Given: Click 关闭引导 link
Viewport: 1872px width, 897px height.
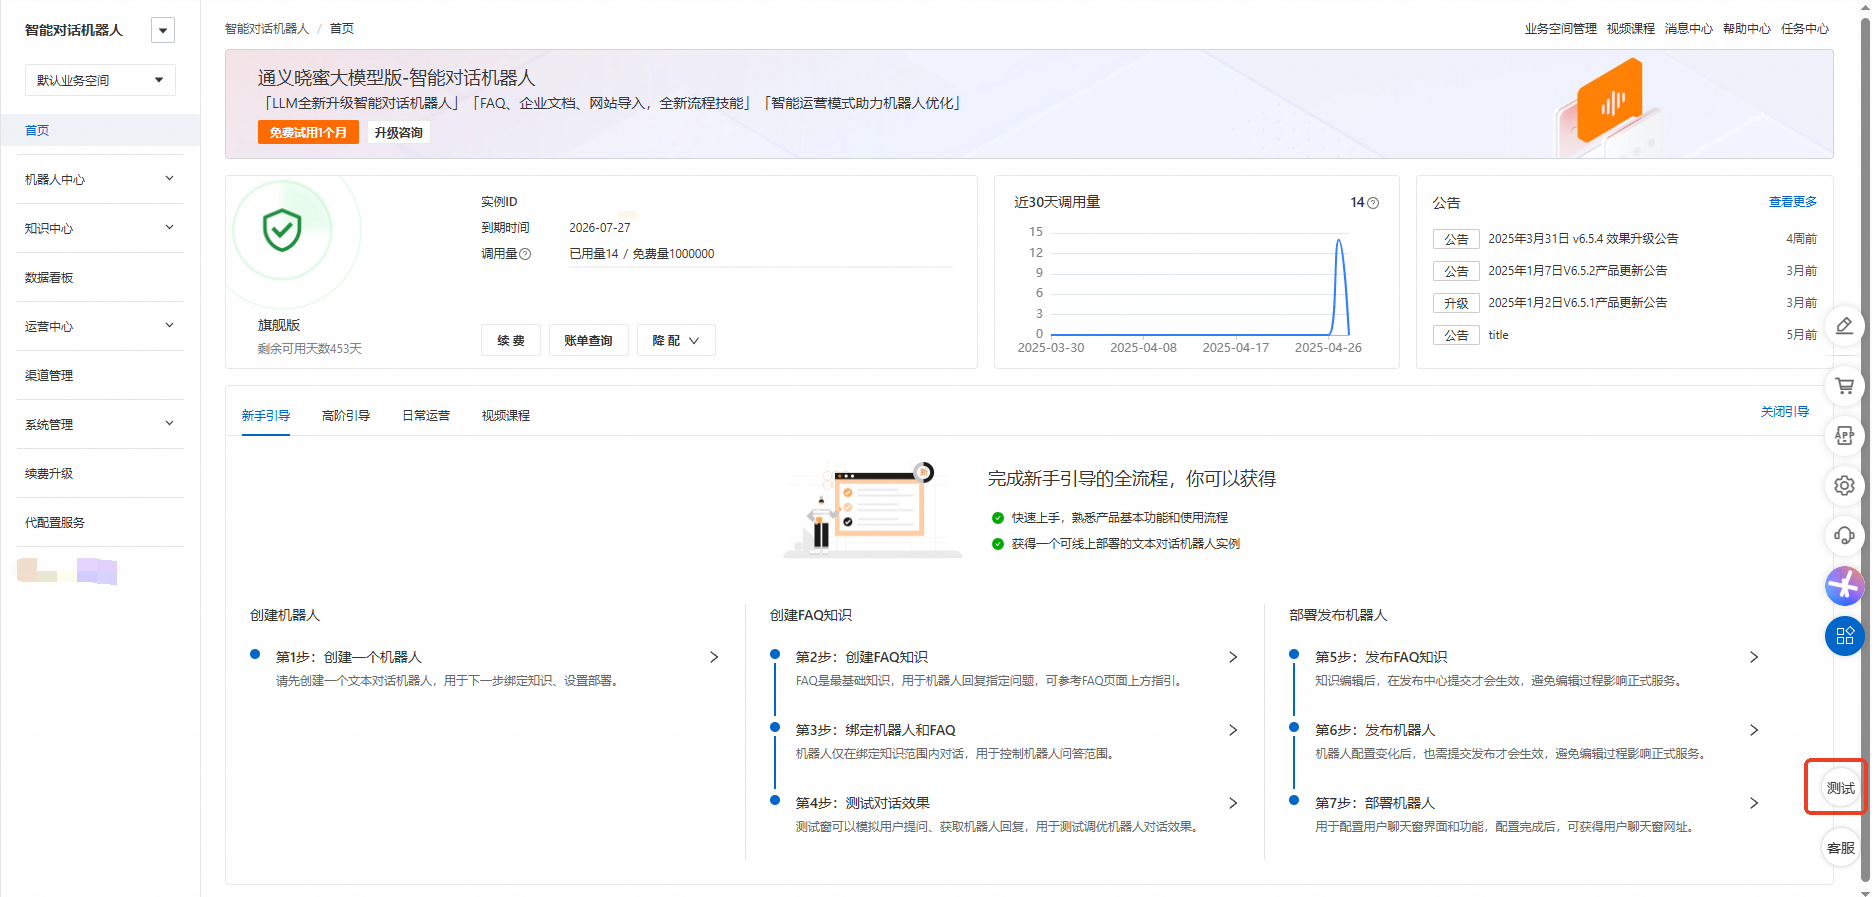Looking at the screenshot, I should pyautogui.click(x=1785, y=411).
